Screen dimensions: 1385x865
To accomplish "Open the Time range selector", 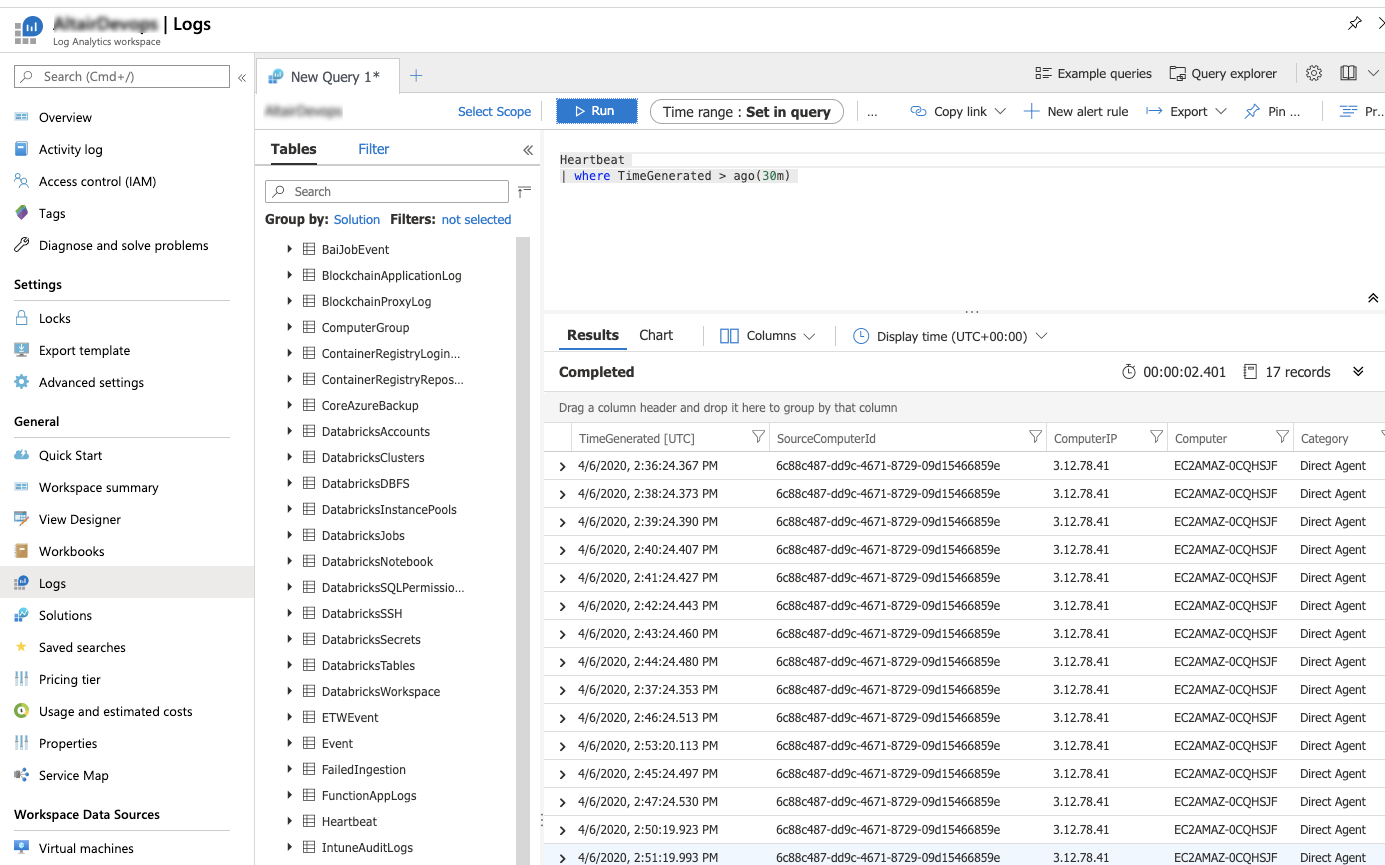I will click(x=747, y=112).
